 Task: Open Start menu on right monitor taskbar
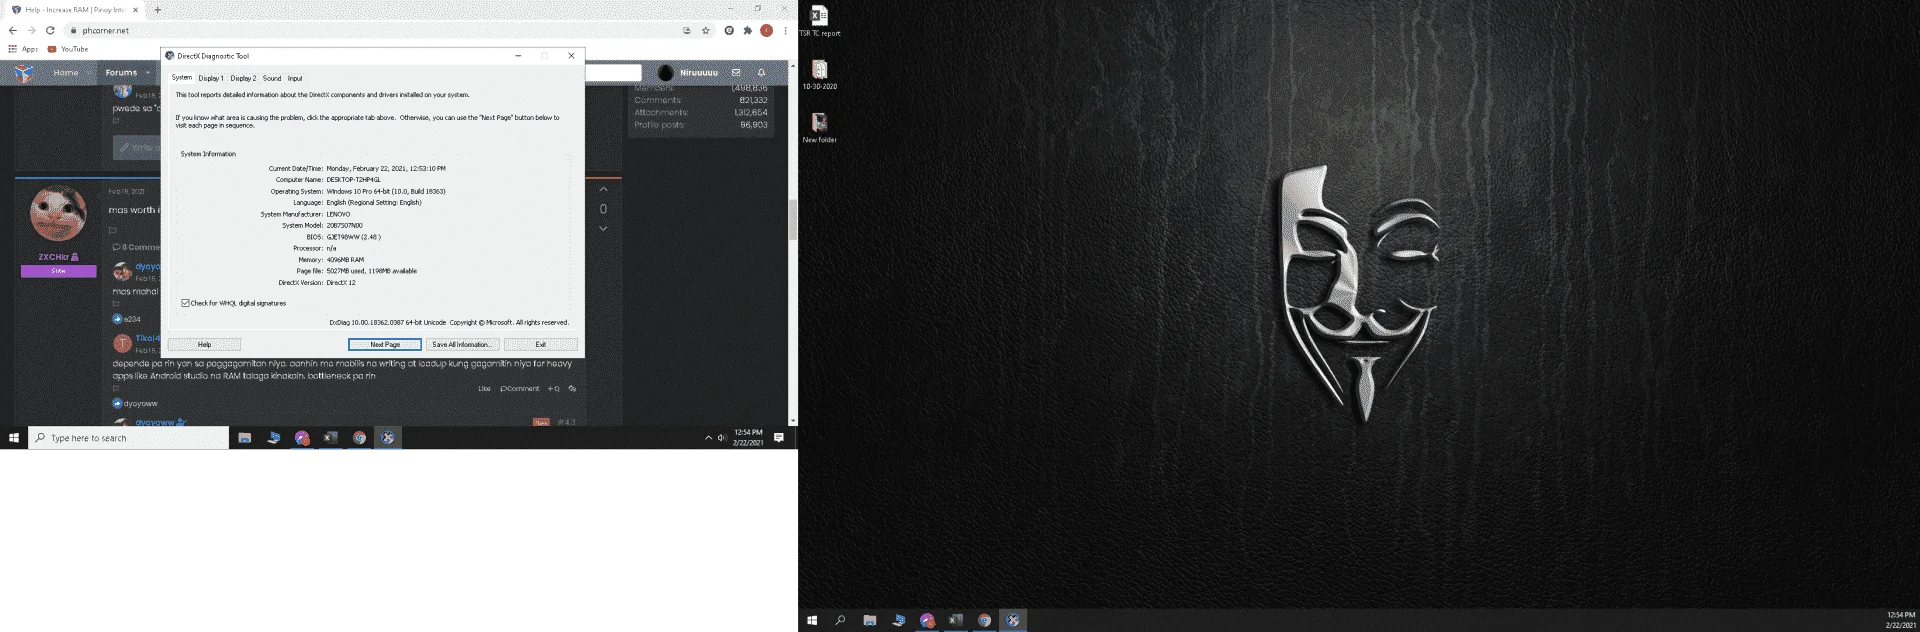tap(812, 620)
